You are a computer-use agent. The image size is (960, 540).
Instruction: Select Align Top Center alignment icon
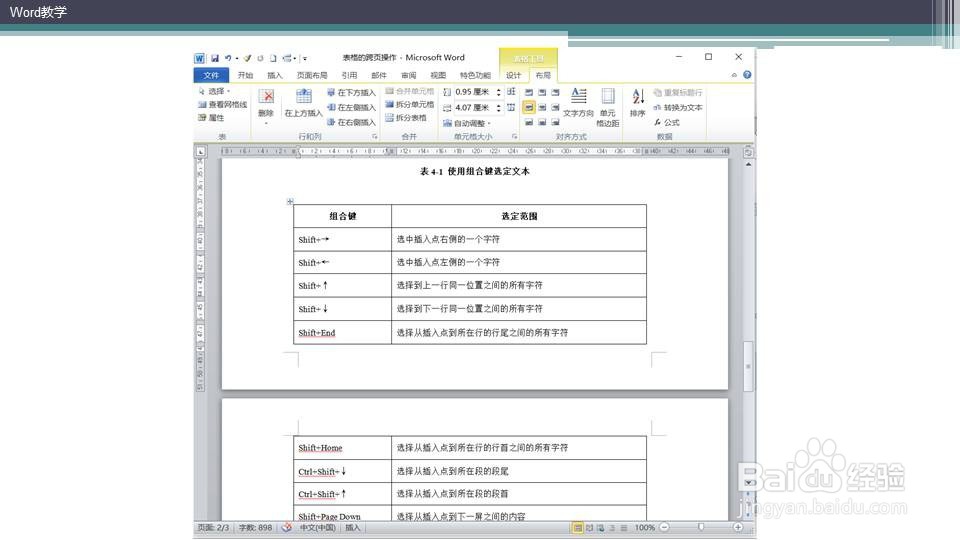click(542, 92)
